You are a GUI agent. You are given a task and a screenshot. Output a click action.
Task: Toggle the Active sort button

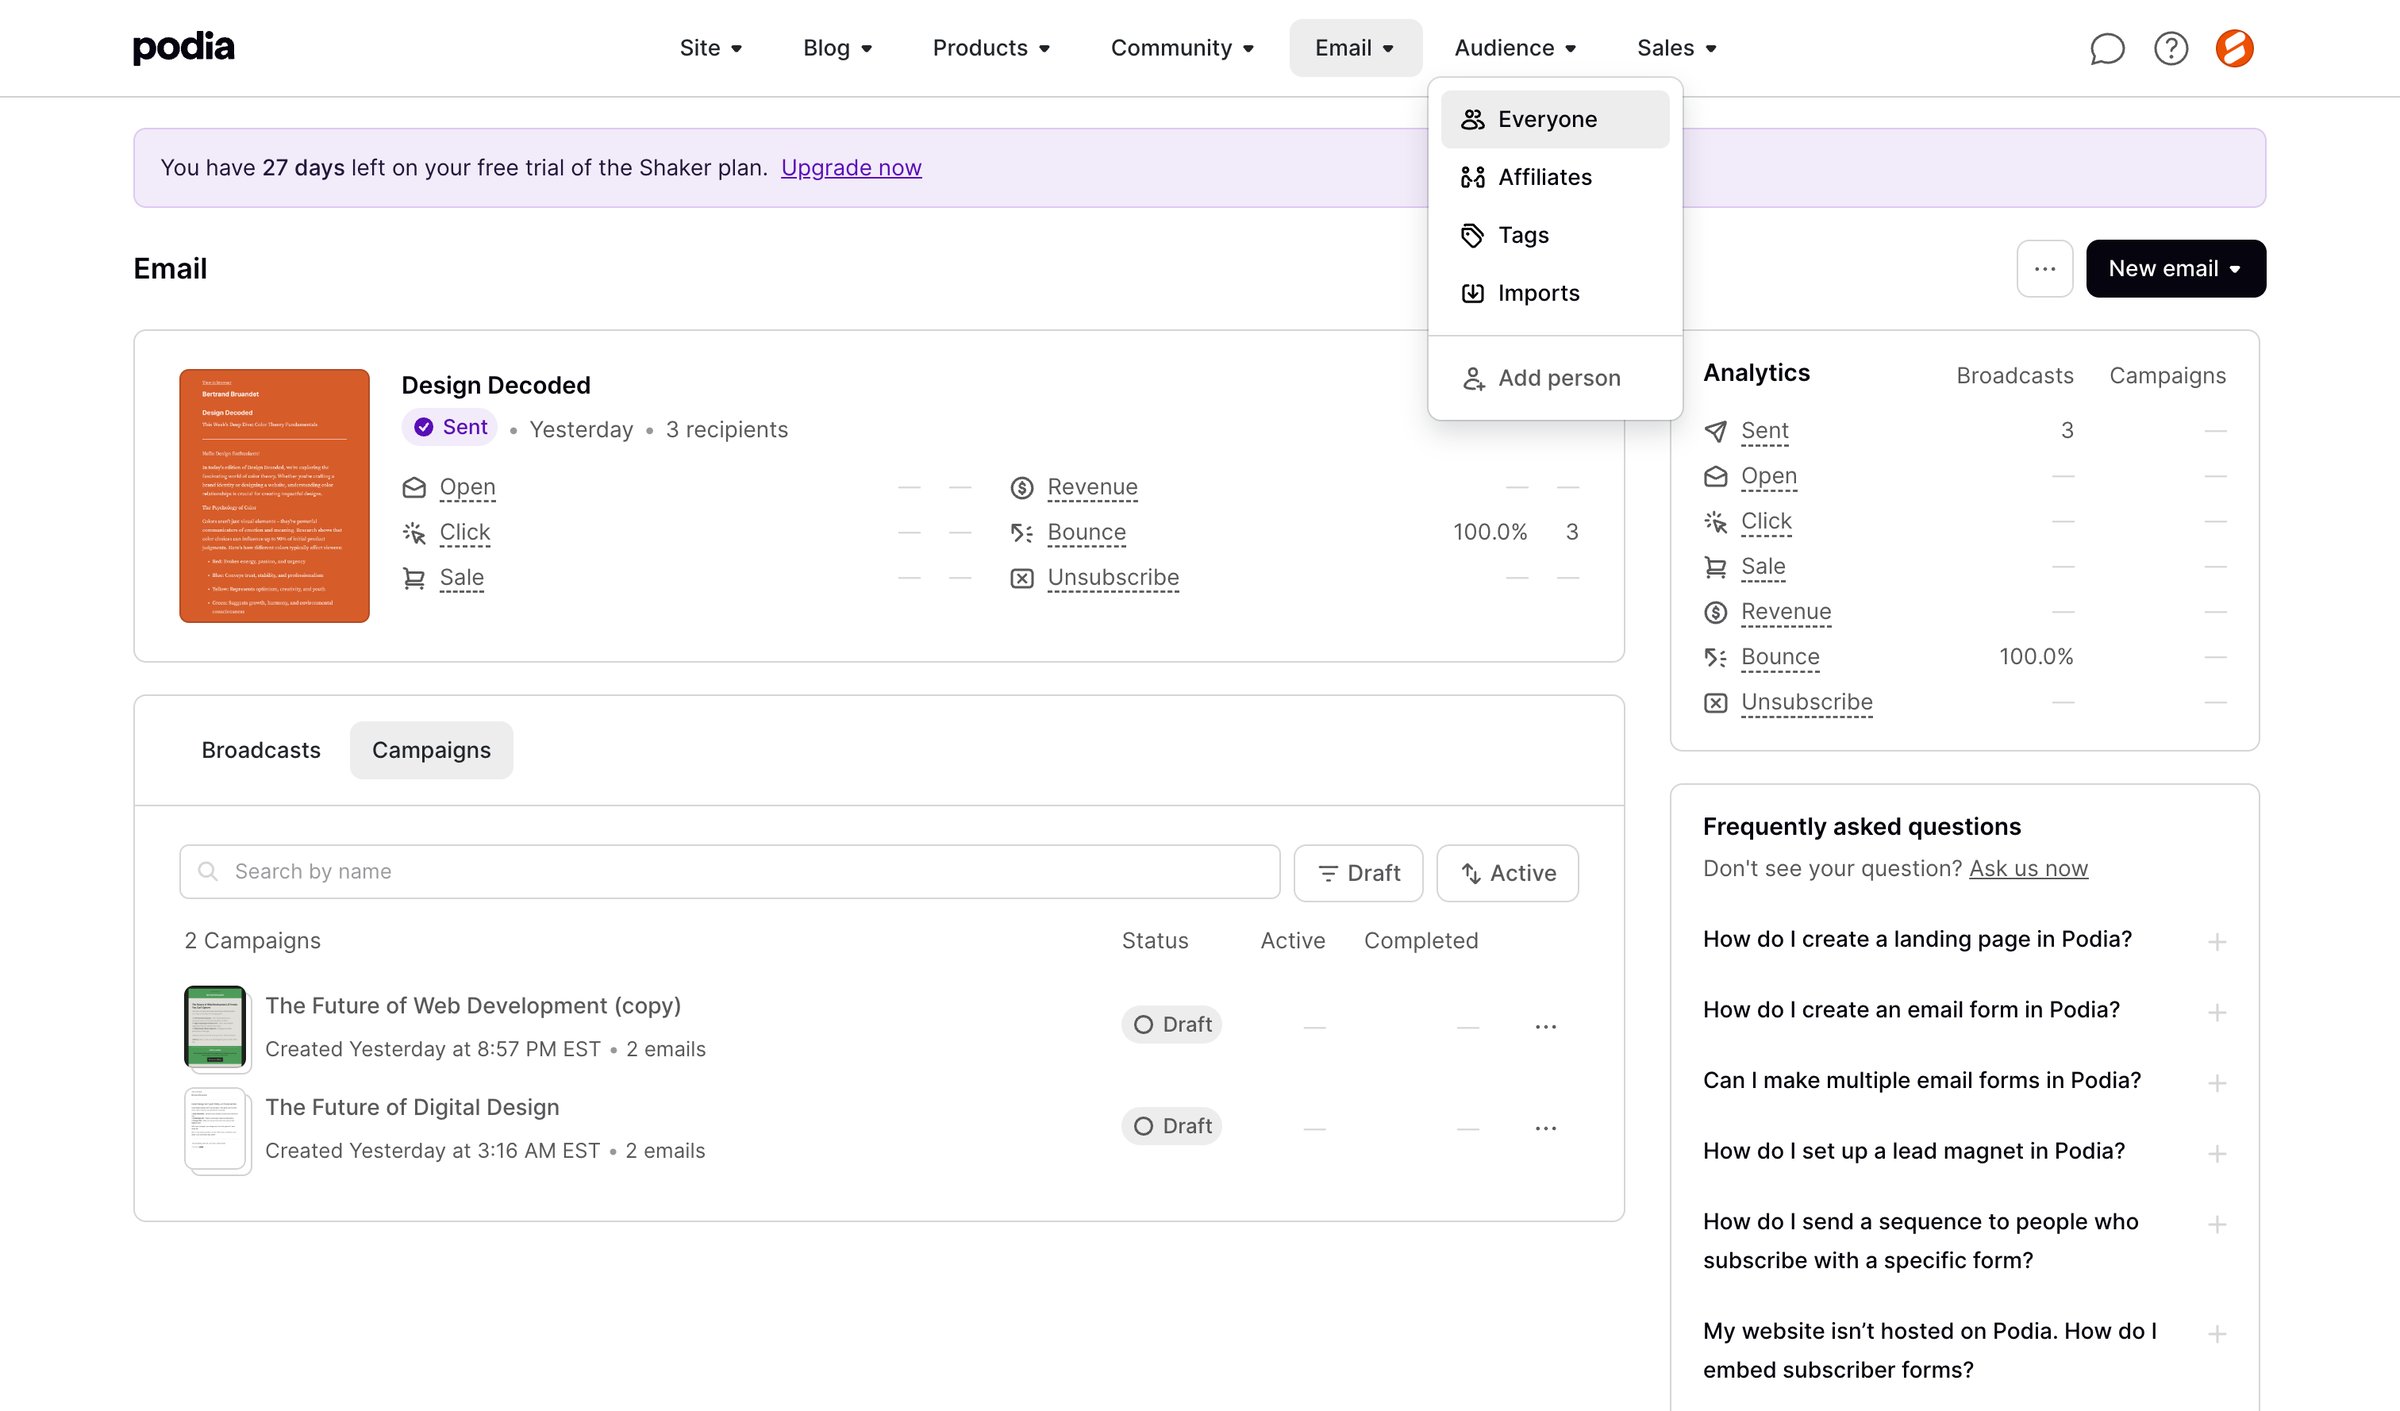1508,873
